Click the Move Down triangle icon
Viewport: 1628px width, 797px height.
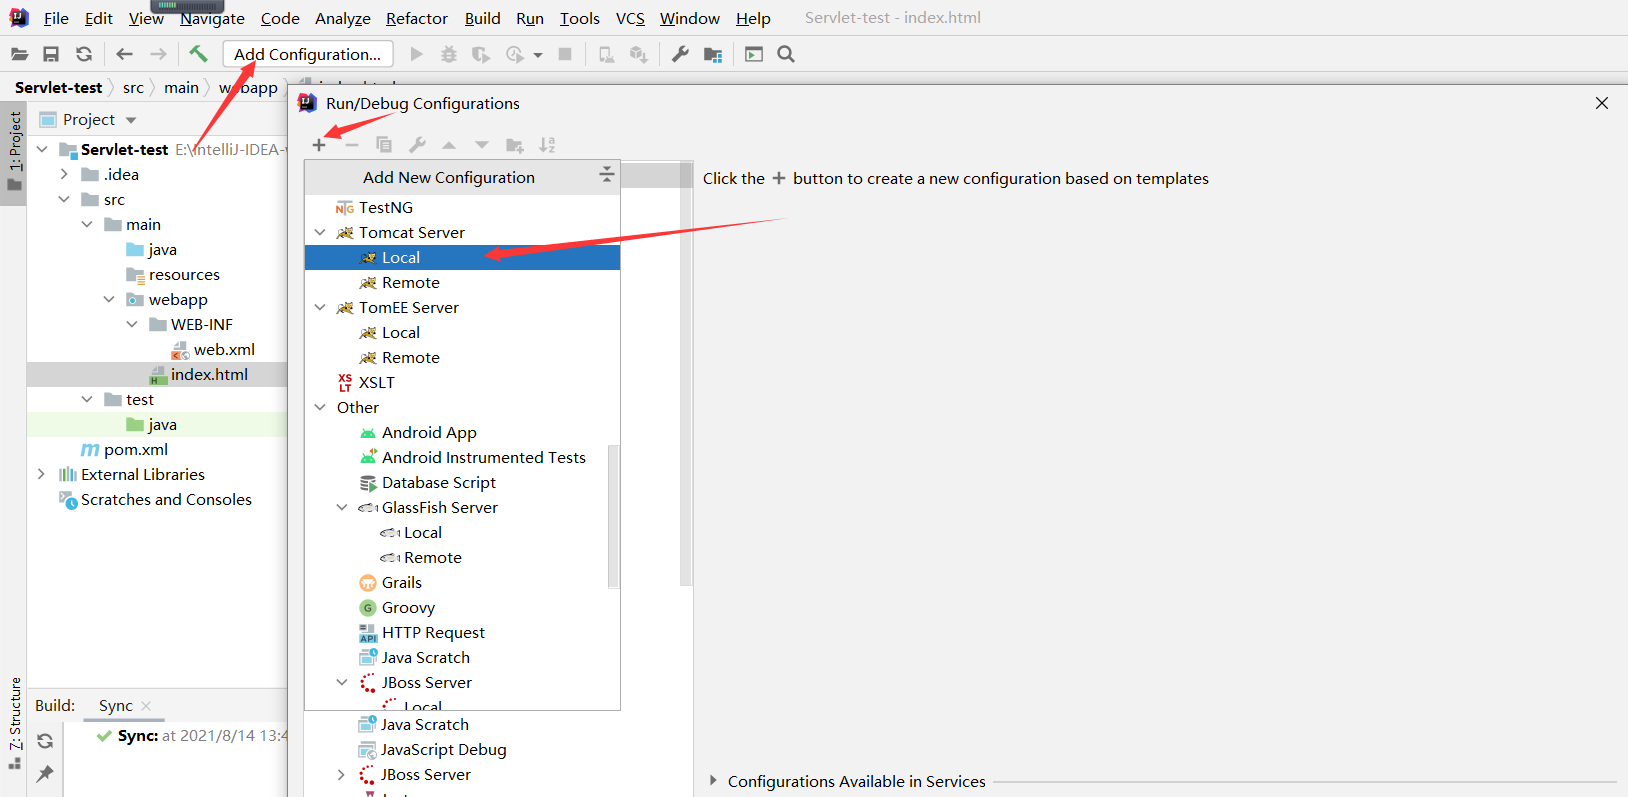click(x=482, y=145)
